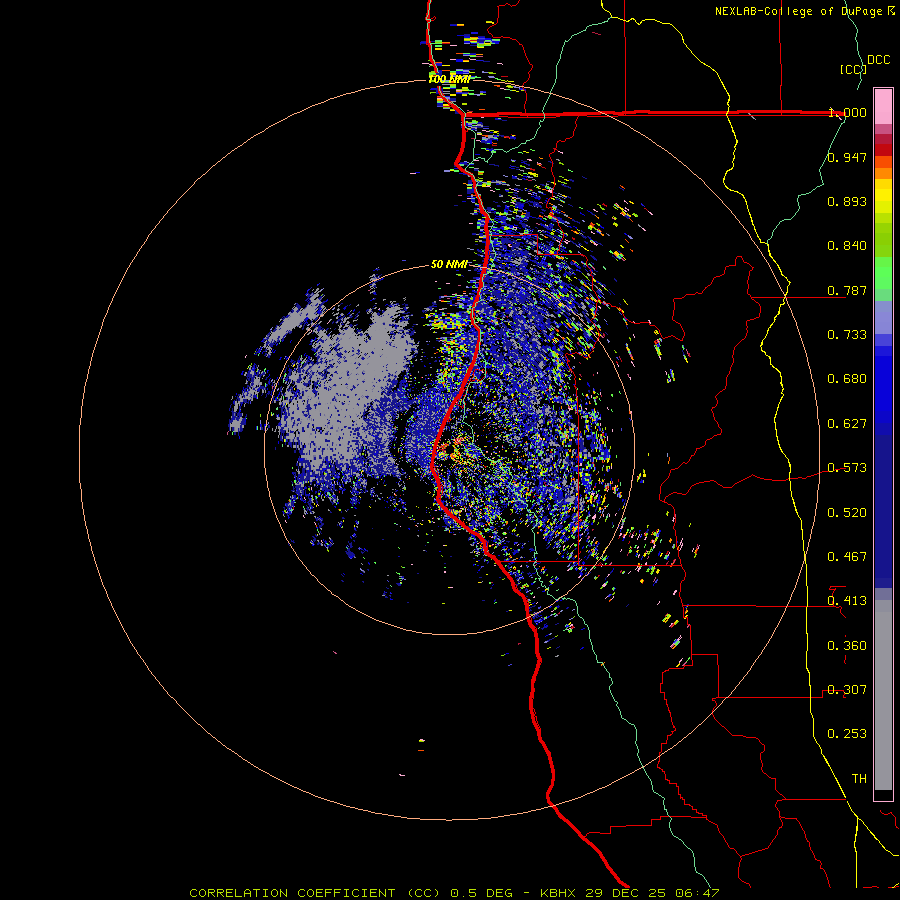Click the DCC label above the color scale

click(x=879, y=60)
